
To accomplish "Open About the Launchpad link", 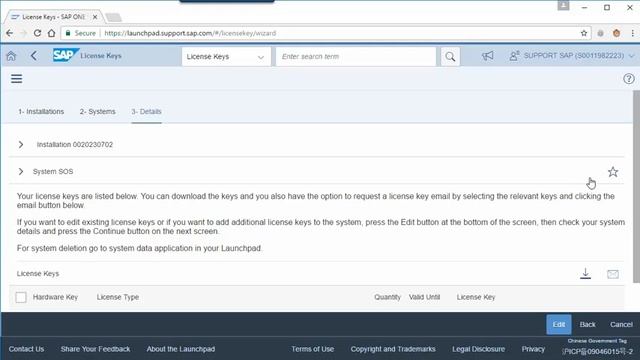I will pyautogui.click(x=181, y=349).
